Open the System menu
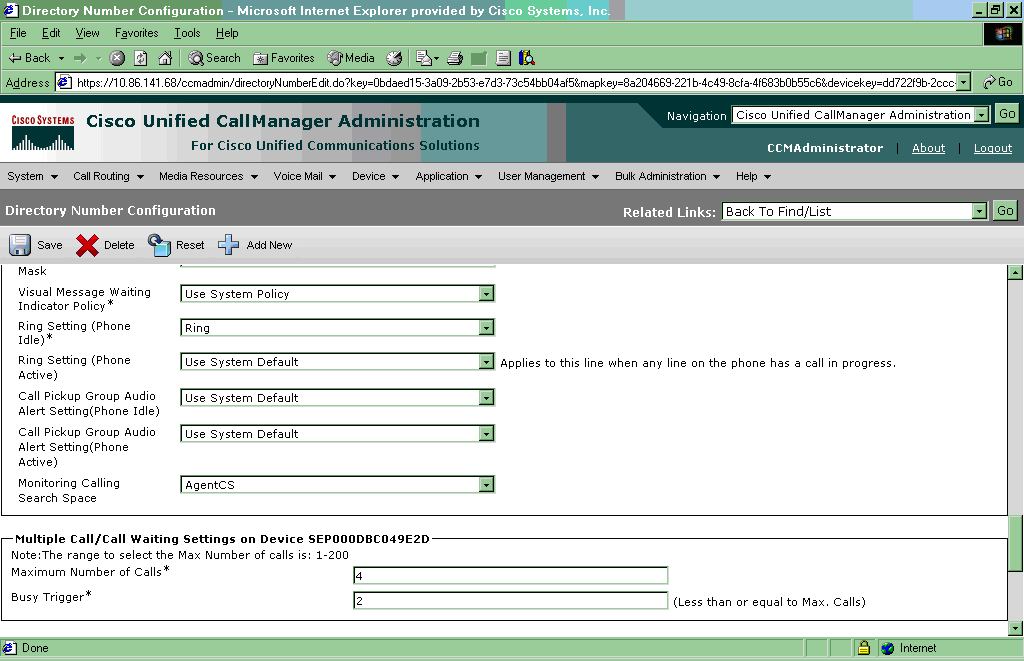The height and width of the screenshot is (661, 1024). click(x=32, y=176)
